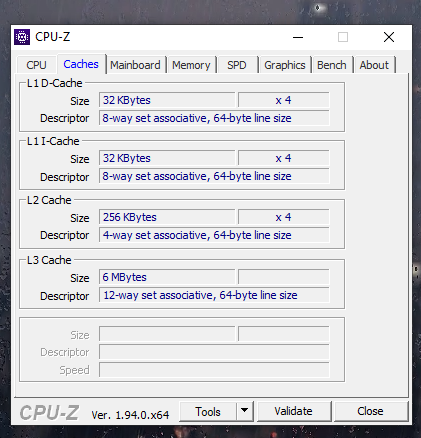Open the Bench tab
Image resolution: width=421 pixels, height=438 pixels.
tap(332, 65)
